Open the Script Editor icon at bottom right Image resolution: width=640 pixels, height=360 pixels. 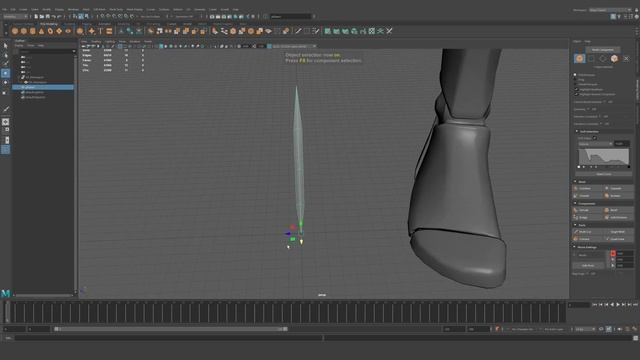tap(636, 338)
